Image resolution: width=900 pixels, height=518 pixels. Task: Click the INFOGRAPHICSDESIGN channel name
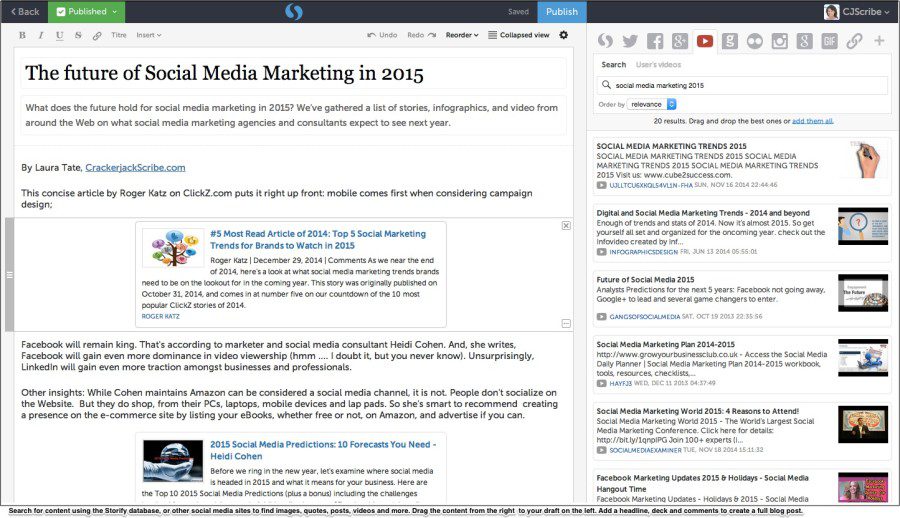[643, 252]
